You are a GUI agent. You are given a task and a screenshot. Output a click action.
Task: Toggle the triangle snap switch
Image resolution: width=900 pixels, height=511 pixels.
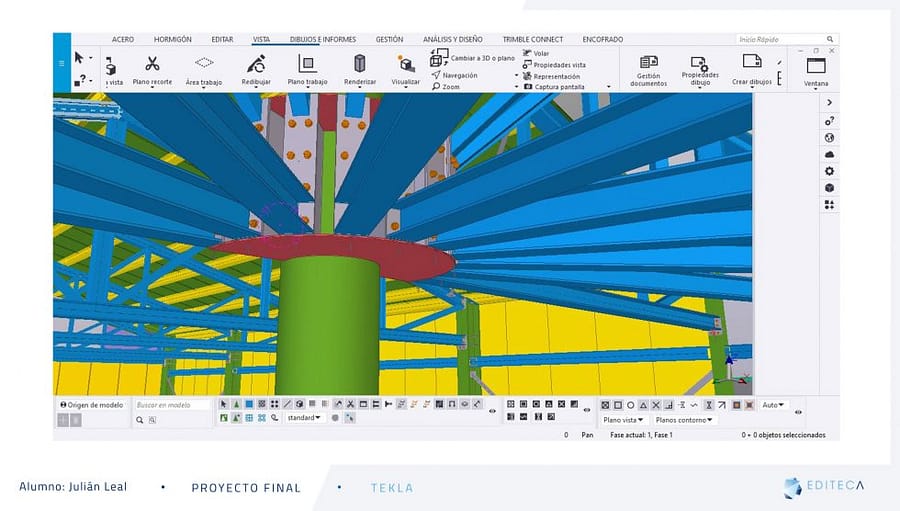(643, 405)
